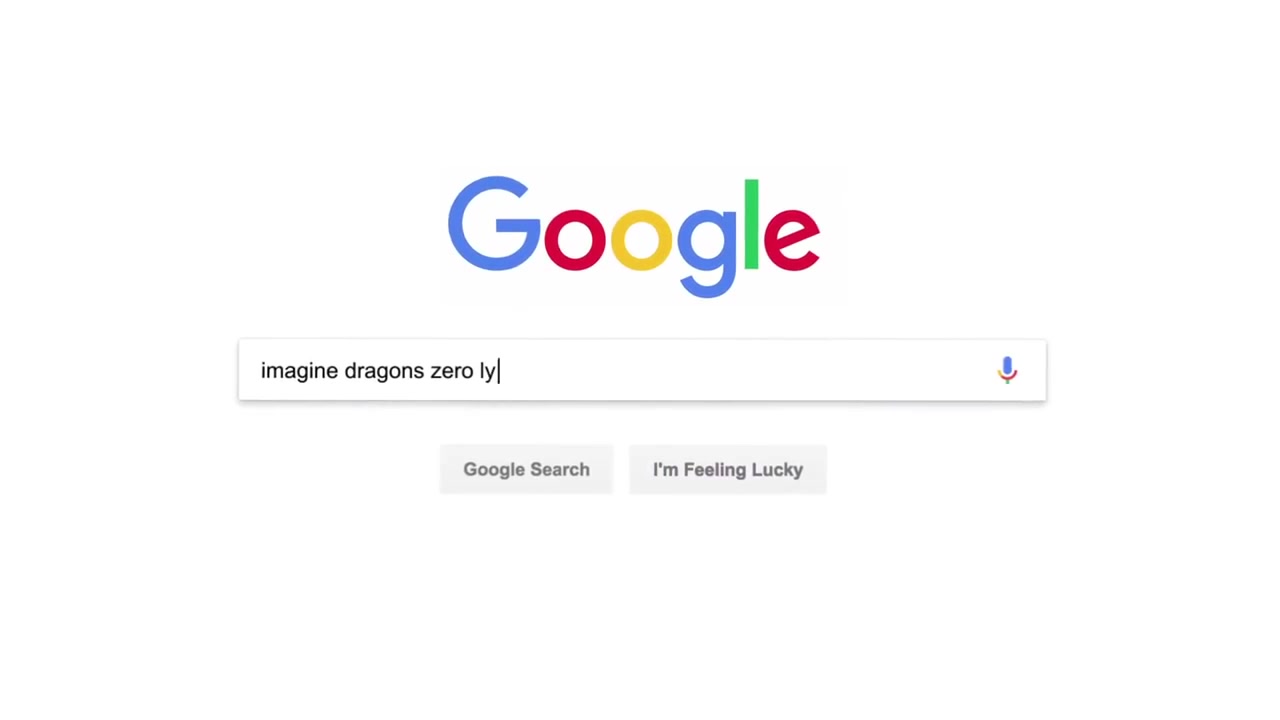The height and width of the screenshot is (720, 1280).
Task: Place cursor in the word imagine
Action: click(299, 371)
